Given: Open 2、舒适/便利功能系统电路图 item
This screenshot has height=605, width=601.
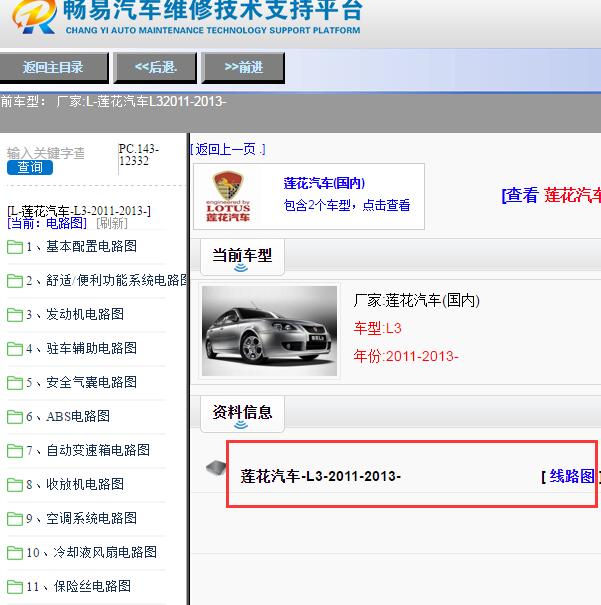Looking at the screenshot, I should pyautogui.click(x=107, y=280).
